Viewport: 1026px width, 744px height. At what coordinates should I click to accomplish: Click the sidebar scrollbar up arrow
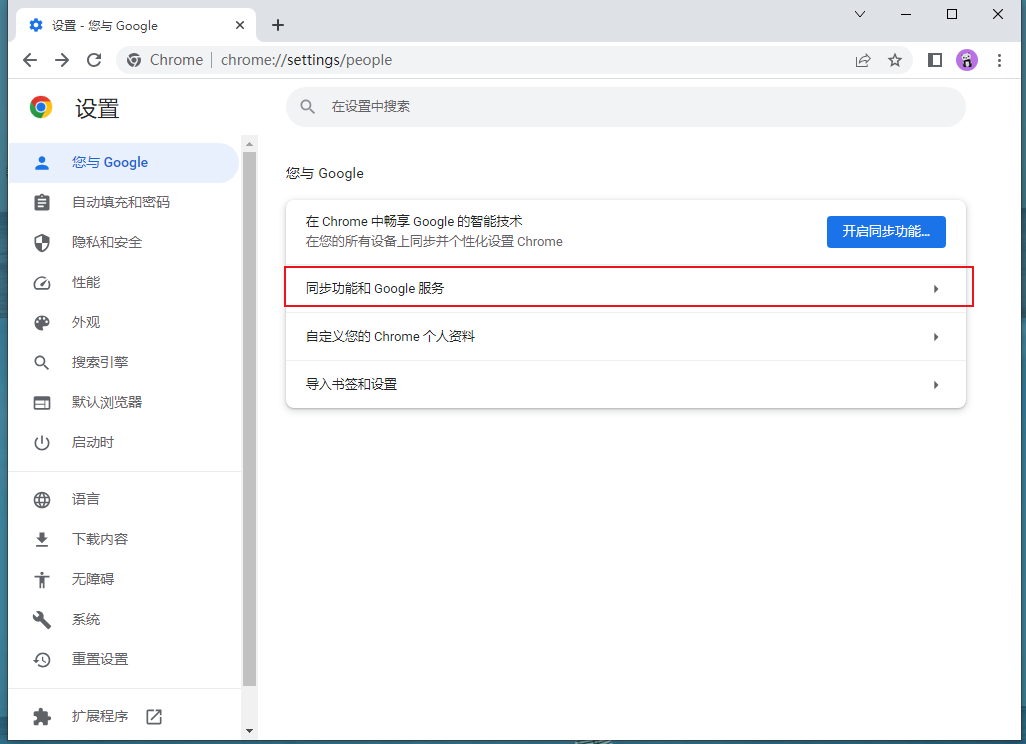(249, 144)
